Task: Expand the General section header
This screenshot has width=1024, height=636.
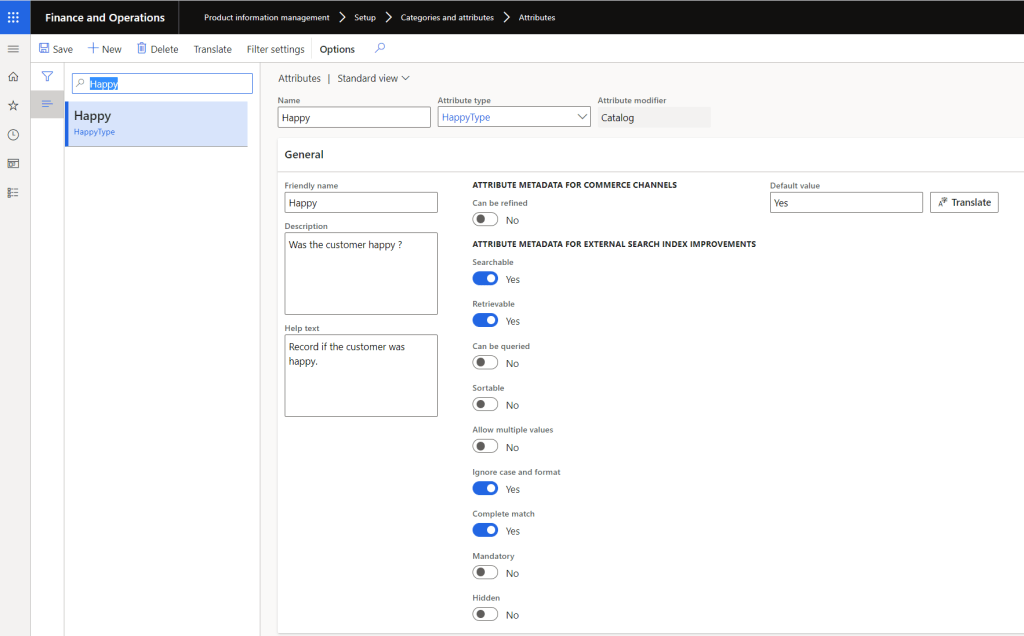Action: pyautogui.click(x=302, y=154)
